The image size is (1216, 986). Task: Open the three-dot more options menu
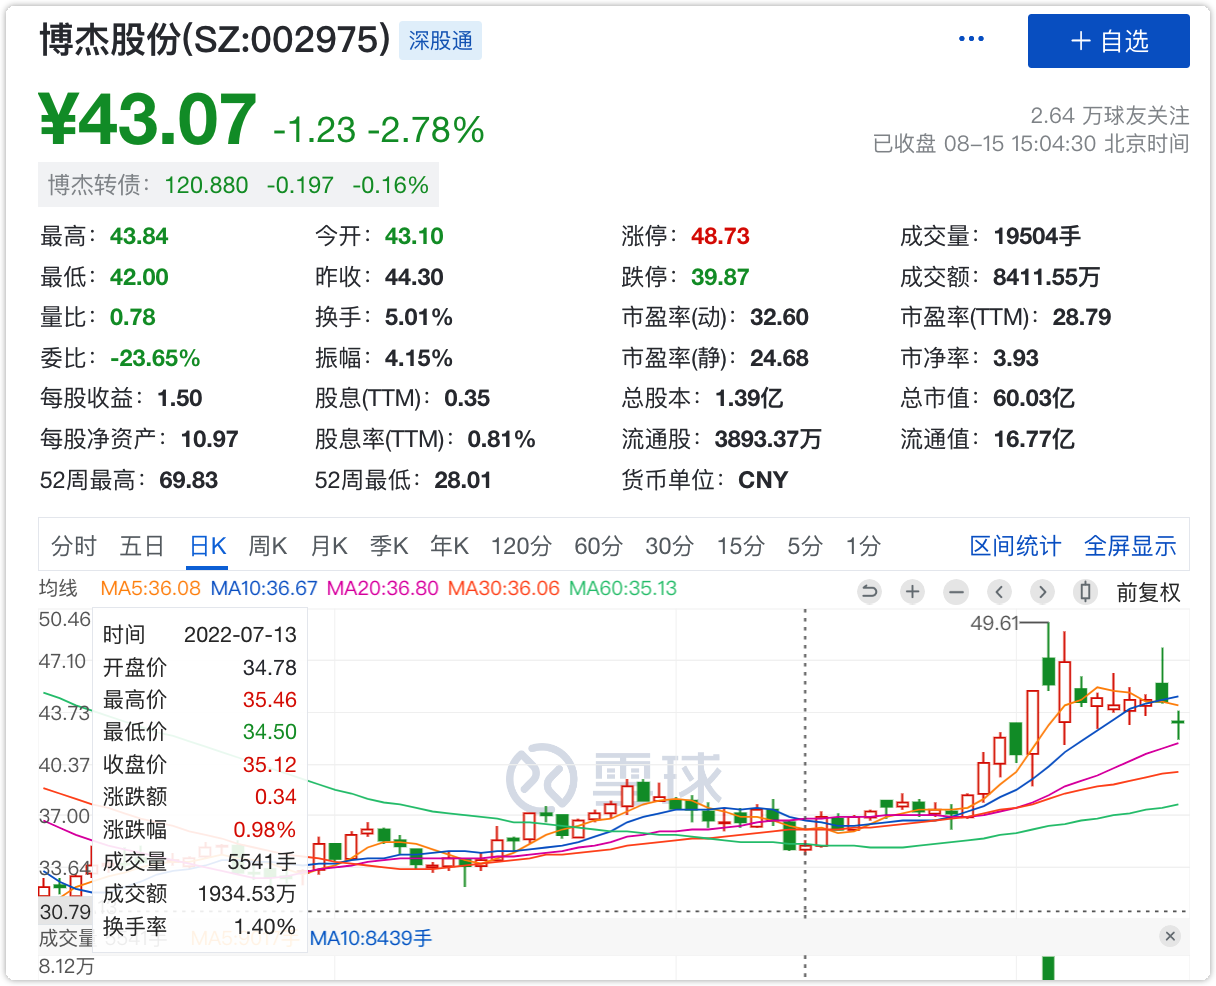pos(971,39)
